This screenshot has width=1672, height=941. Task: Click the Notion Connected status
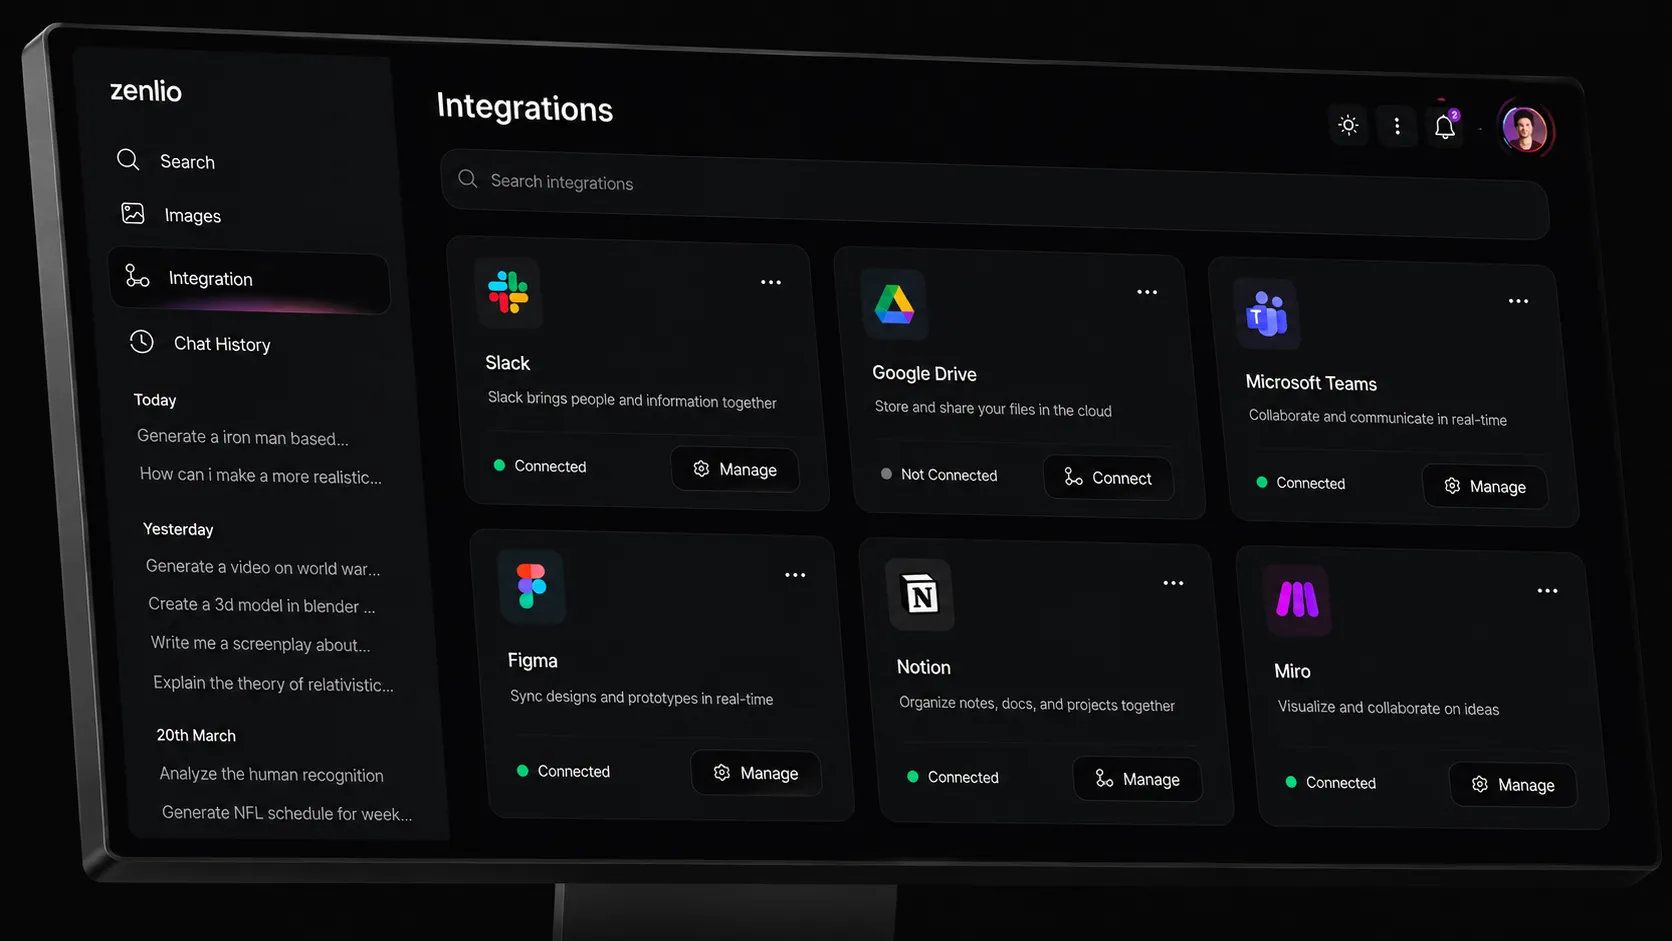coord(953,777)
